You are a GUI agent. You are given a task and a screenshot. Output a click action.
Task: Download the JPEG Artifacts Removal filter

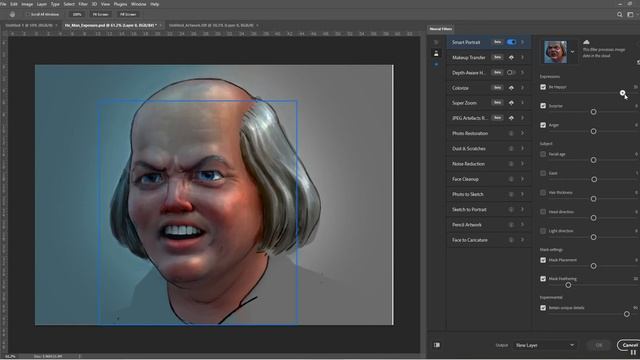511,118
